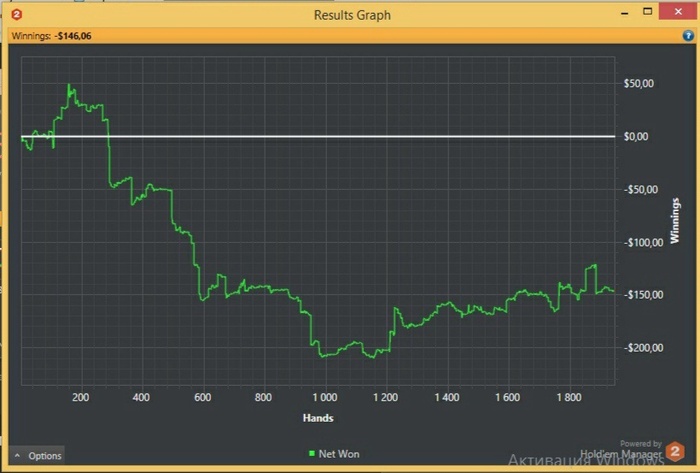
Task: Click the Net Won legend label
Action: 339,454
